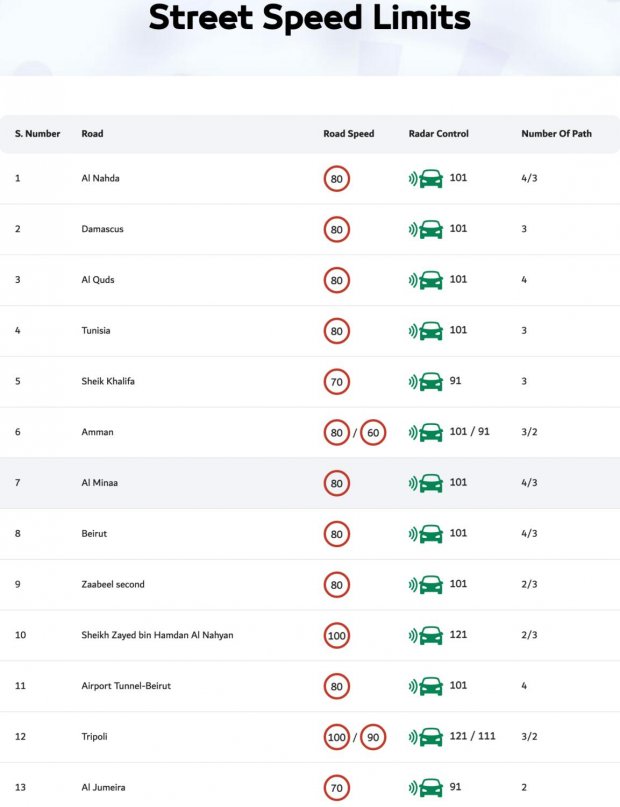Click the radar car icon in Al Minaa row
The image size is (620, 807).
pos(426,483)
